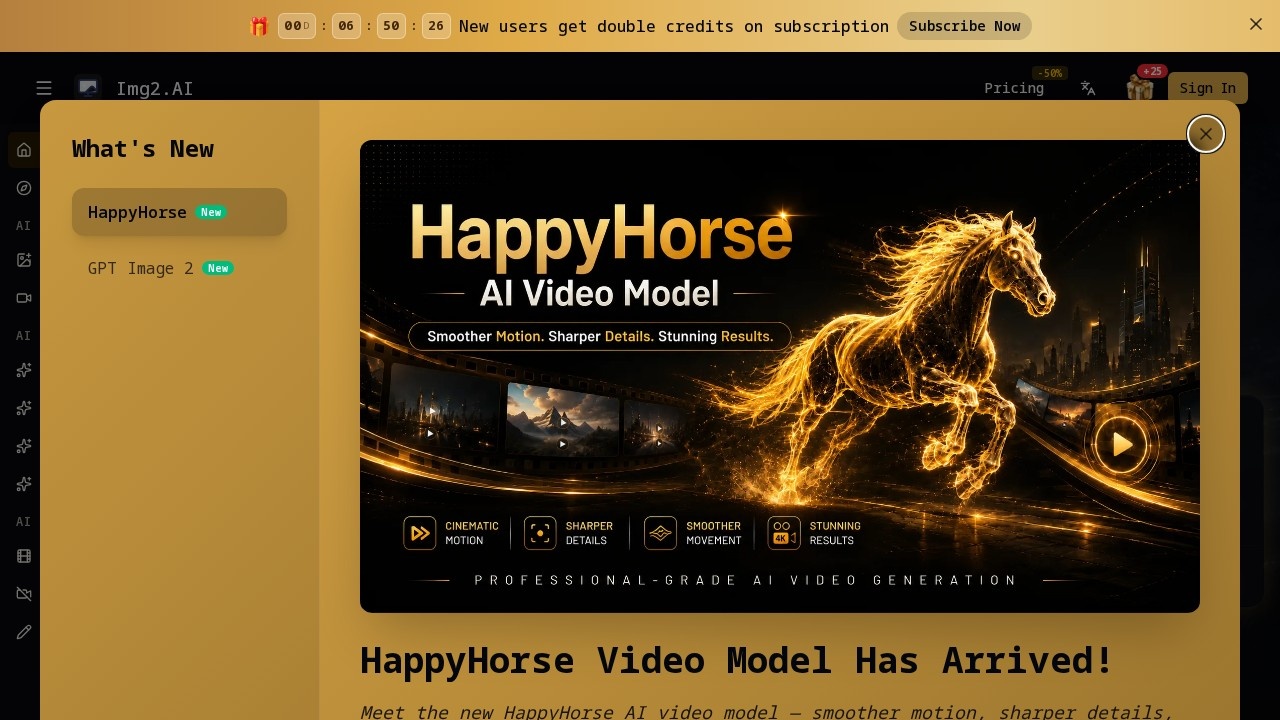
Task: Close the What's New dialog
Action: [x=1206, y=134]
